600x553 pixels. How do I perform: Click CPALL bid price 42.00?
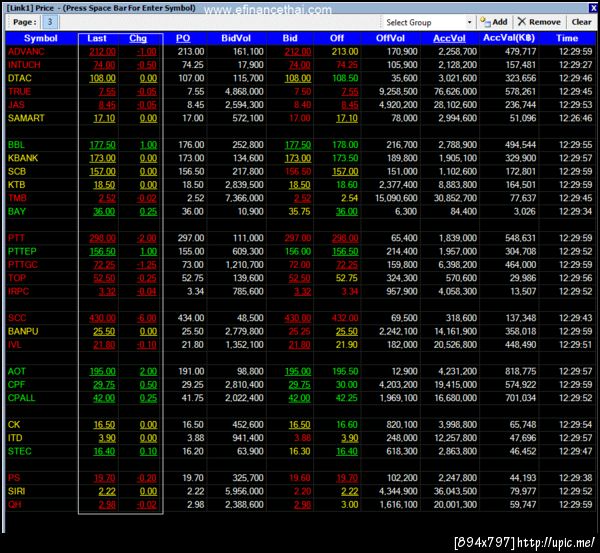click(x=299, y=398)
